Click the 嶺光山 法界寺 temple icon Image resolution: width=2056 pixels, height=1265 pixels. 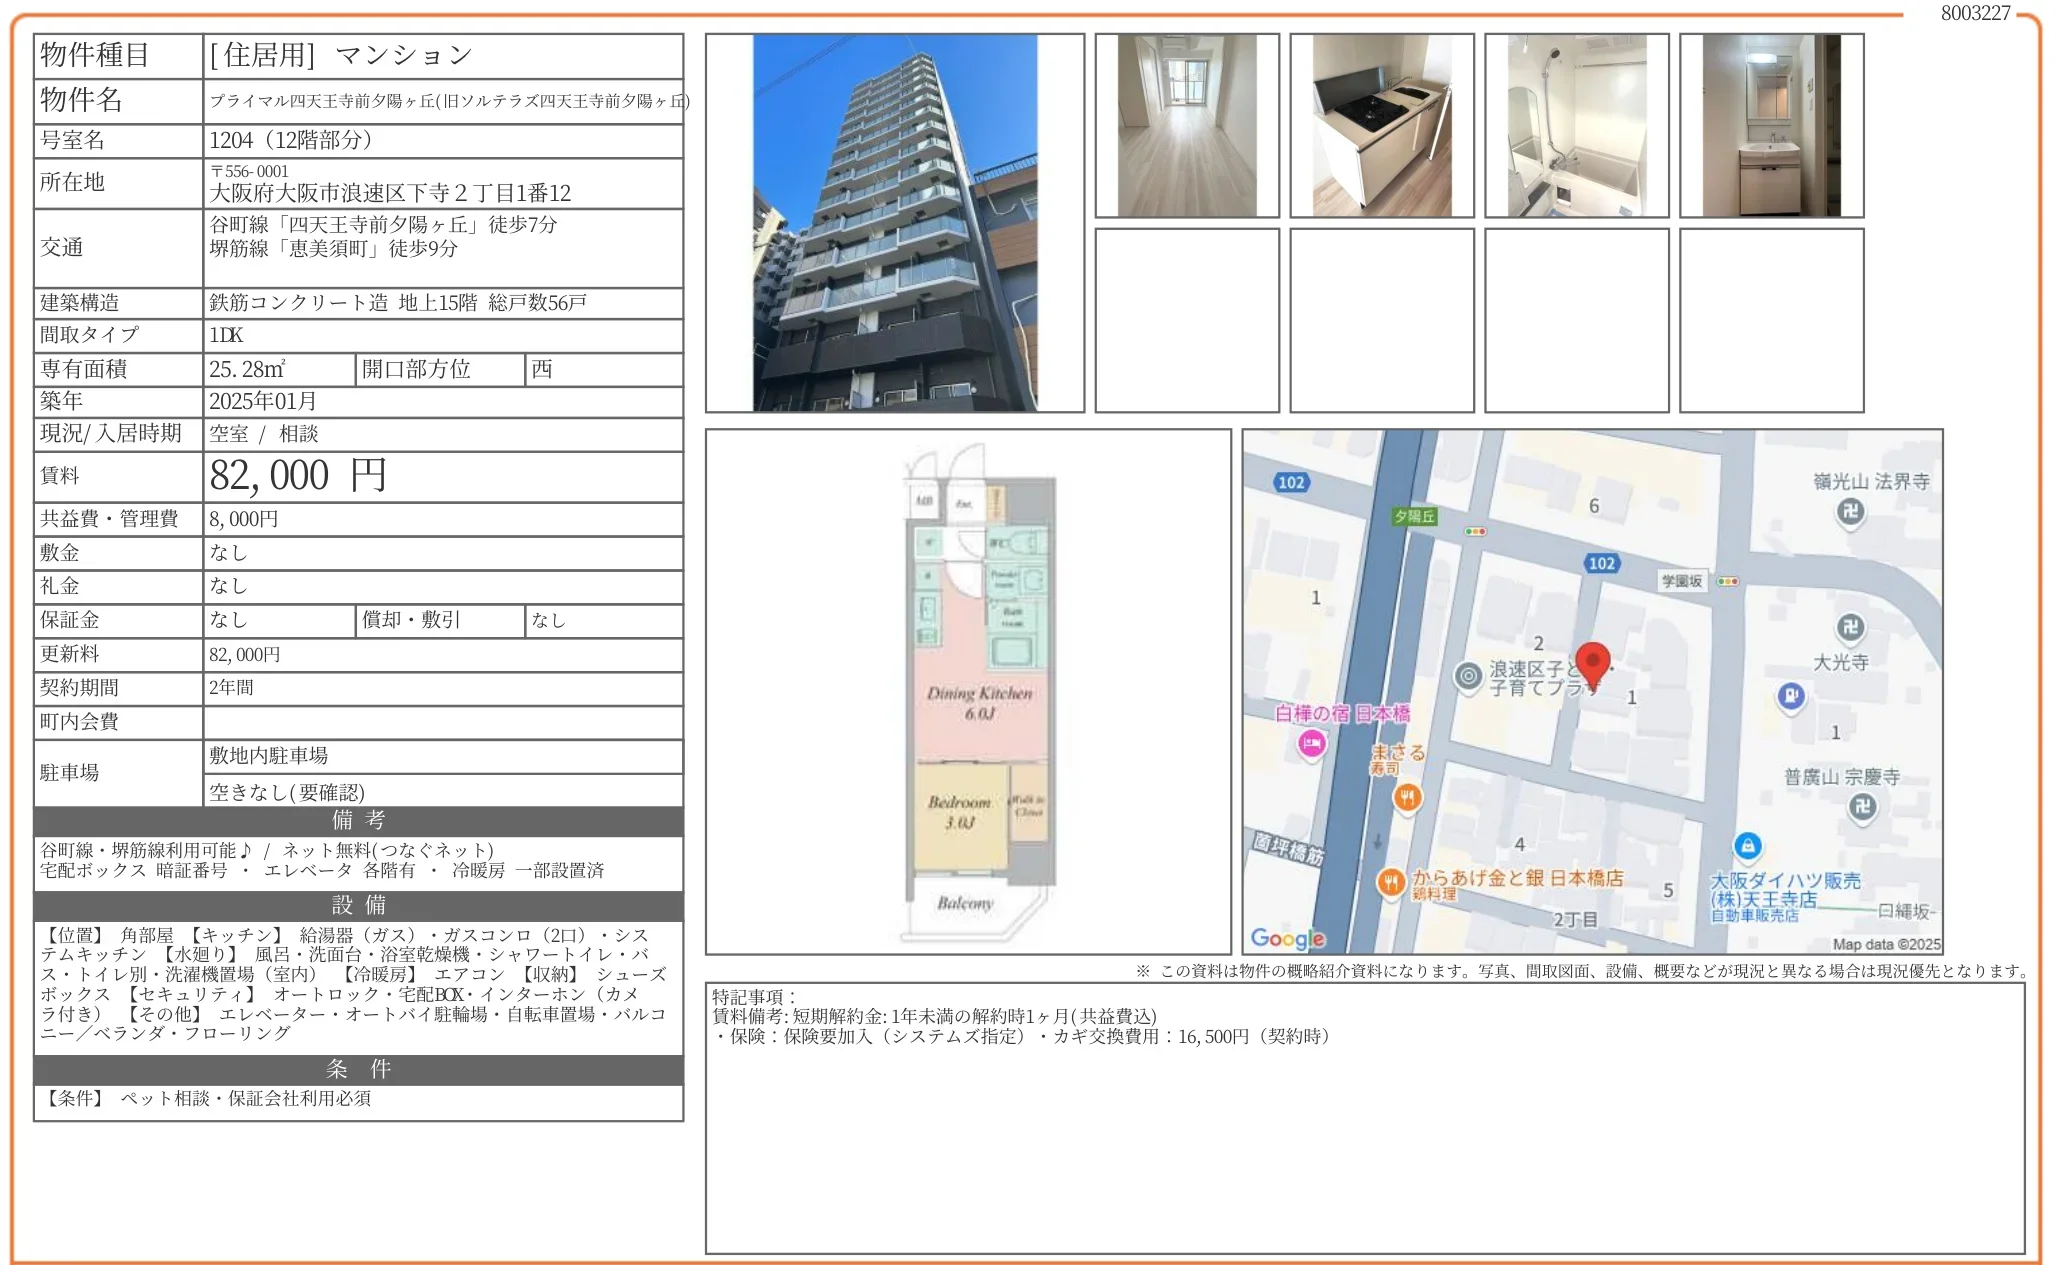(1850, 512)
